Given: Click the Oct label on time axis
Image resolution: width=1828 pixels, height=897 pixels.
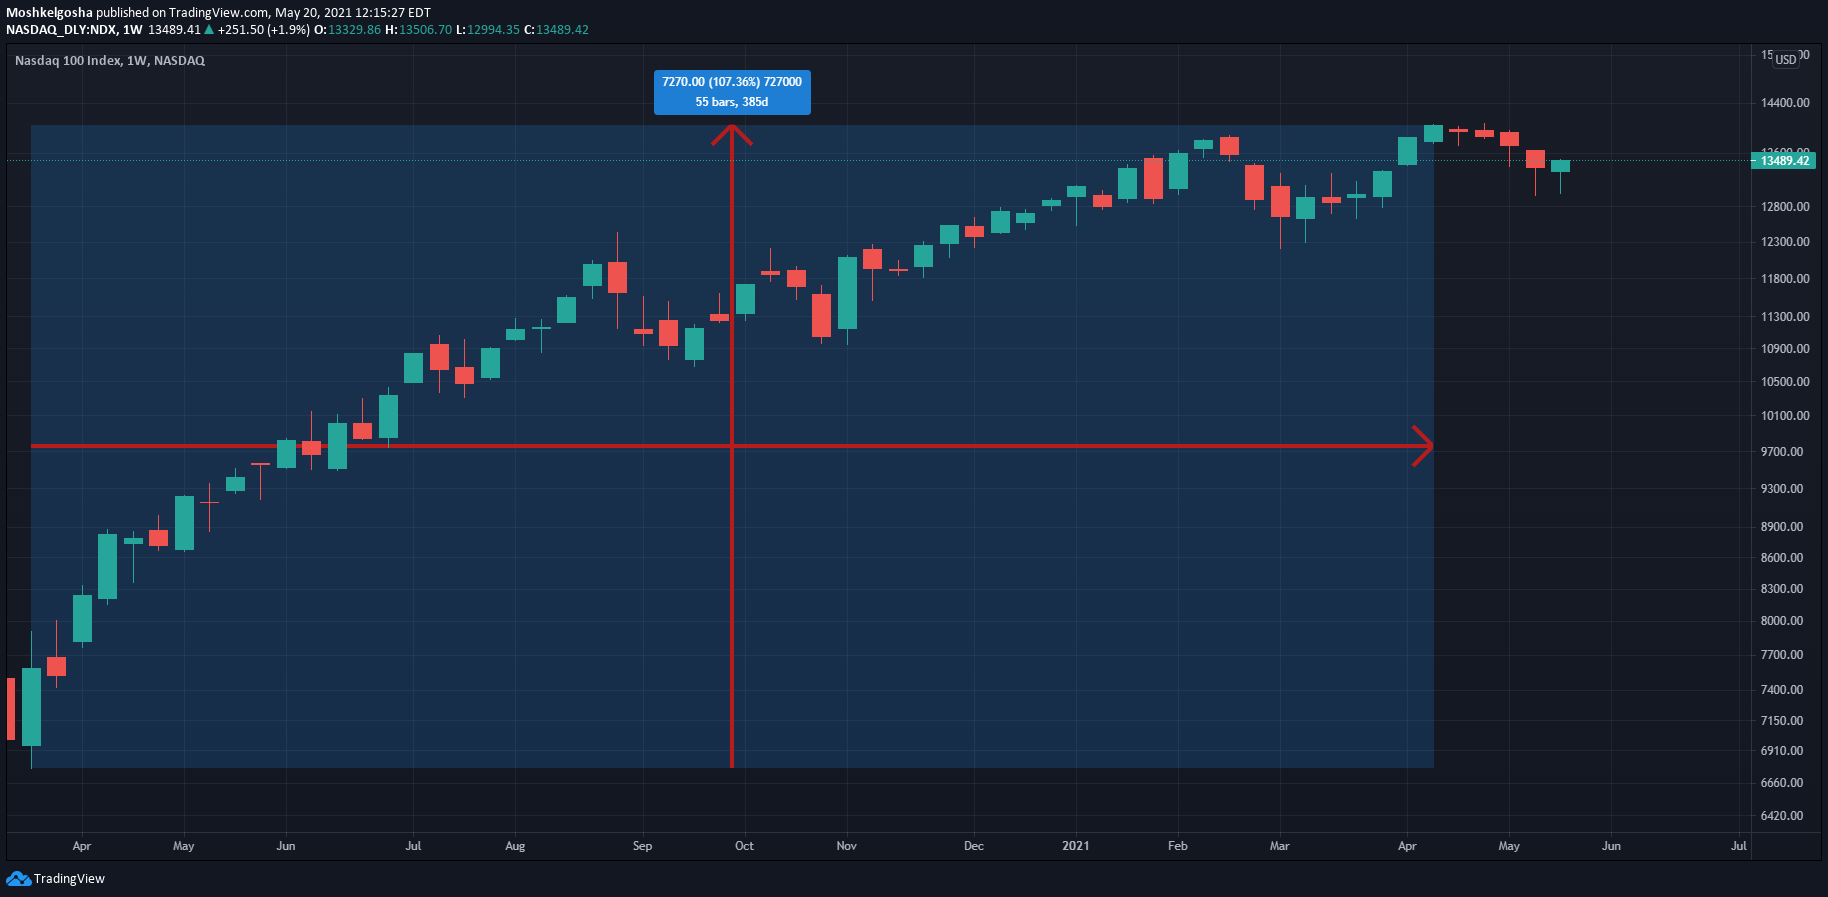Looking at the screenshot, I should (744, 846).
